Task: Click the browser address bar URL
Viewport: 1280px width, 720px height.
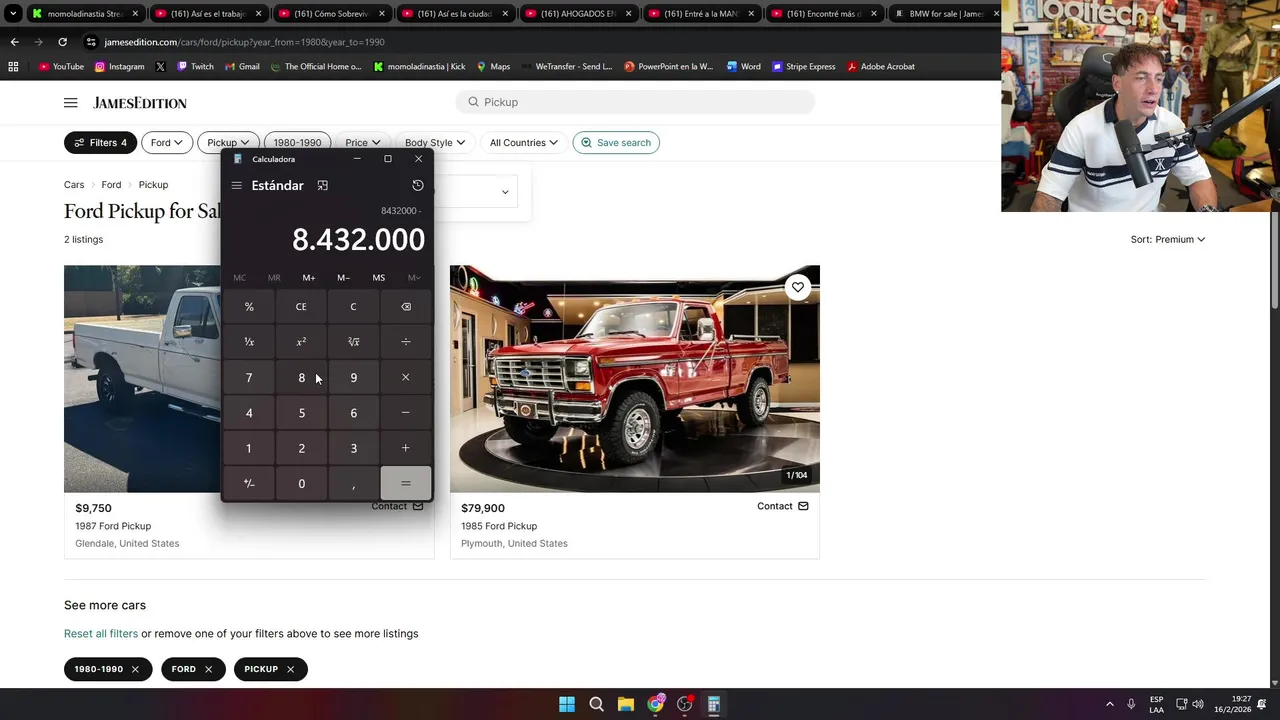Action: pyautogui.click(x=244, y=42)
